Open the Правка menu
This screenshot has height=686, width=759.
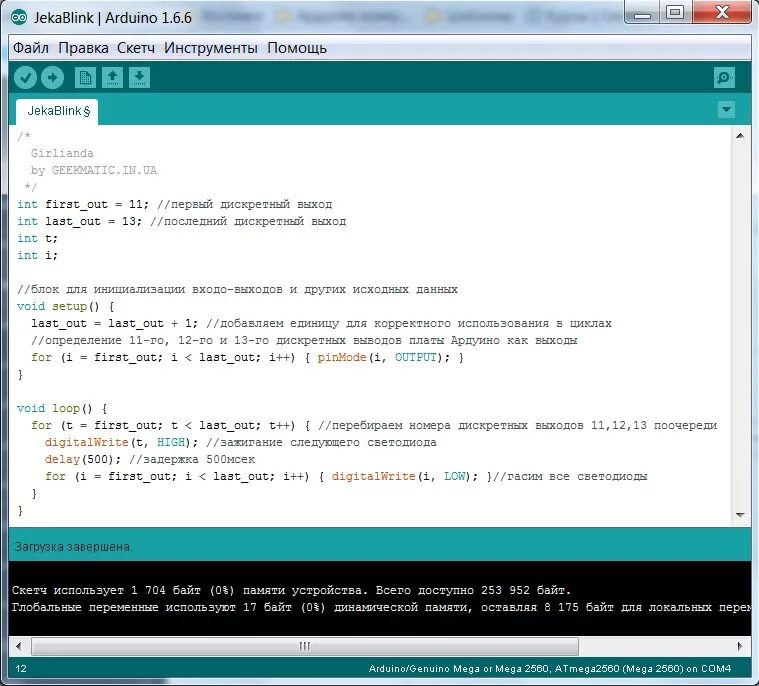click(x=83, y=48)
